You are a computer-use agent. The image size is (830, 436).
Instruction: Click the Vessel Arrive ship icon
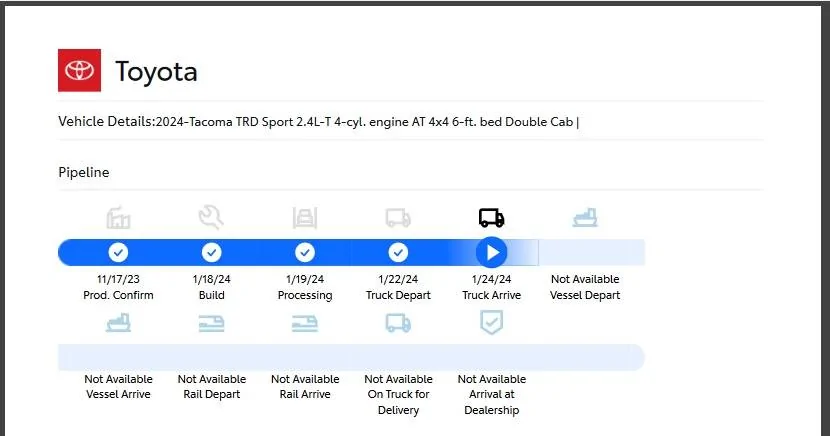tap(118, 323)
